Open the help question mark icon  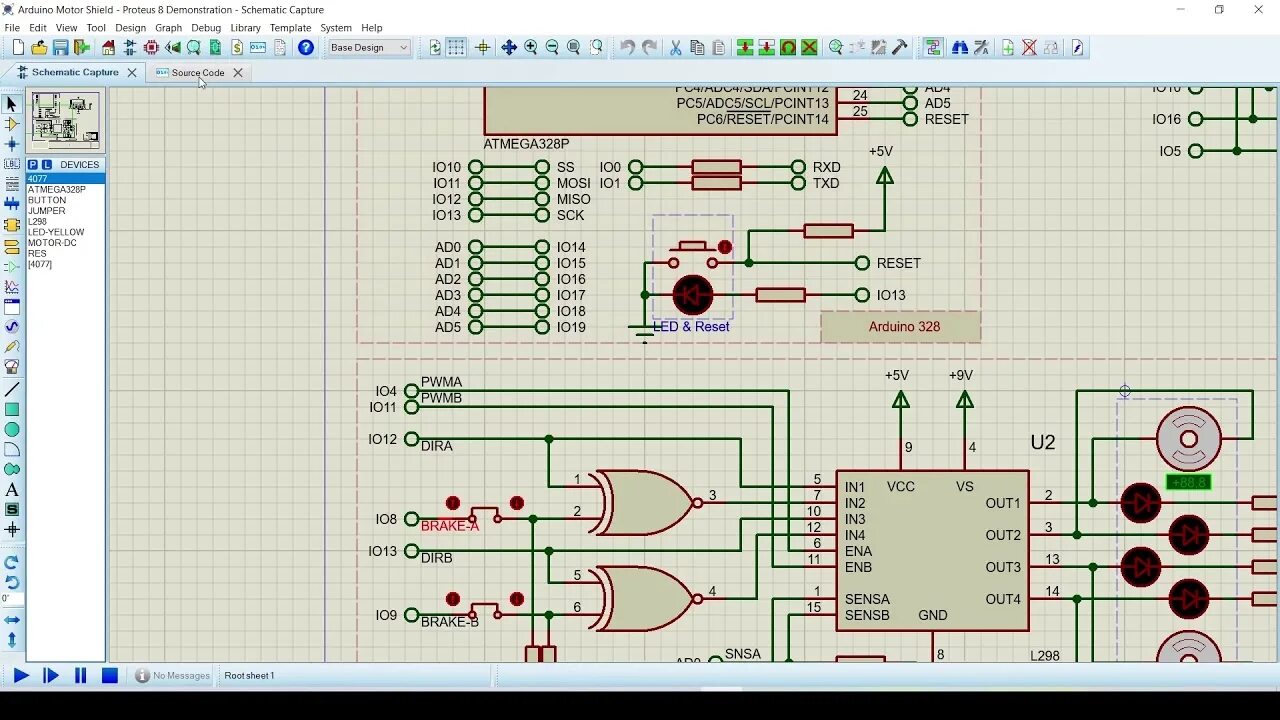(306, 48)
